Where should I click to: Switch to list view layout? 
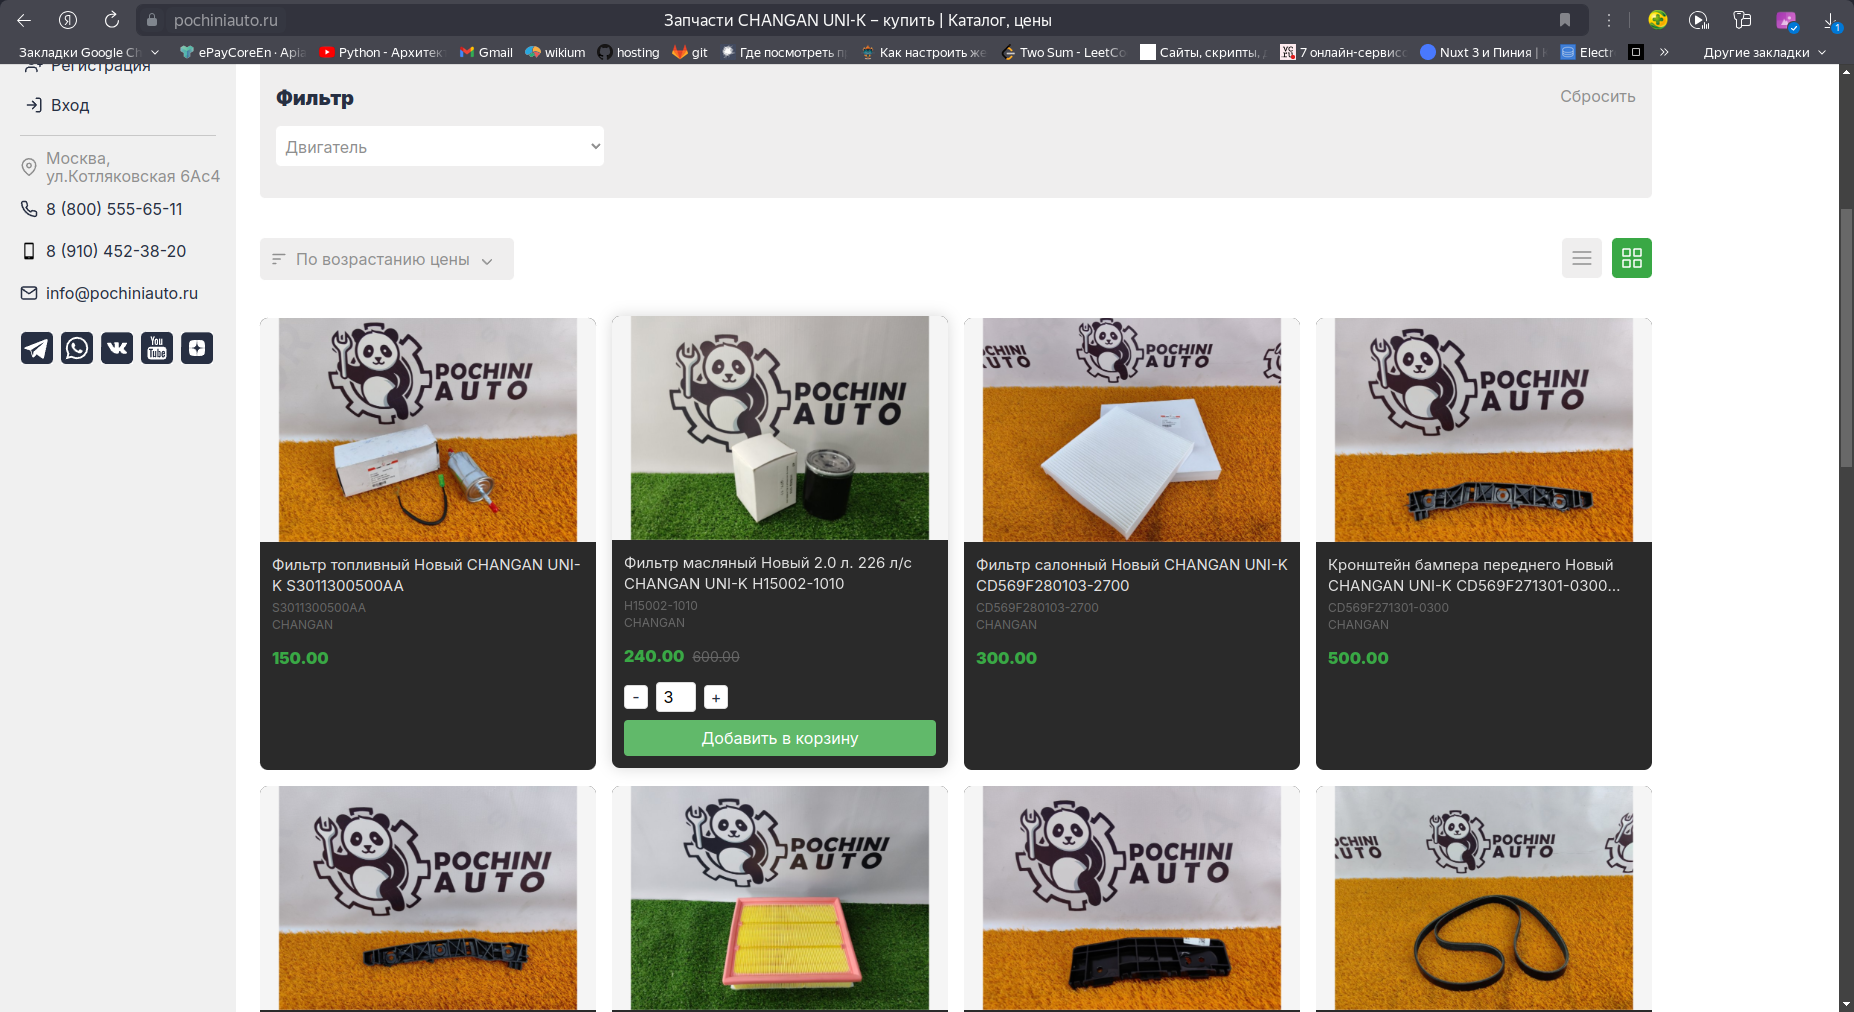pos(1582,258)
